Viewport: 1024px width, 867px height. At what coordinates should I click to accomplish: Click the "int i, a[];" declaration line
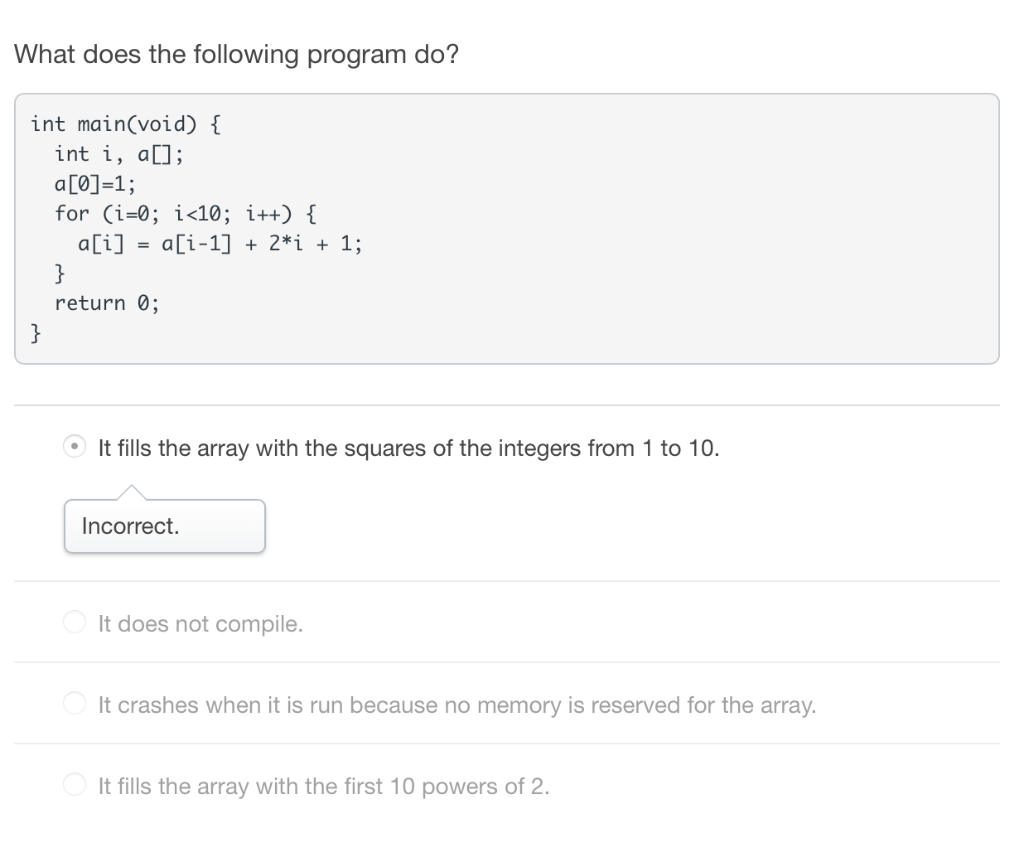119,154
